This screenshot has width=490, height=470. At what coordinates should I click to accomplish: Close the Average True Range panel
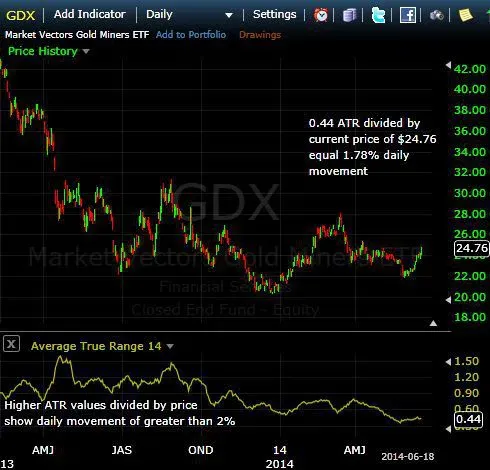pyautogui.click(x=11, y=344)
